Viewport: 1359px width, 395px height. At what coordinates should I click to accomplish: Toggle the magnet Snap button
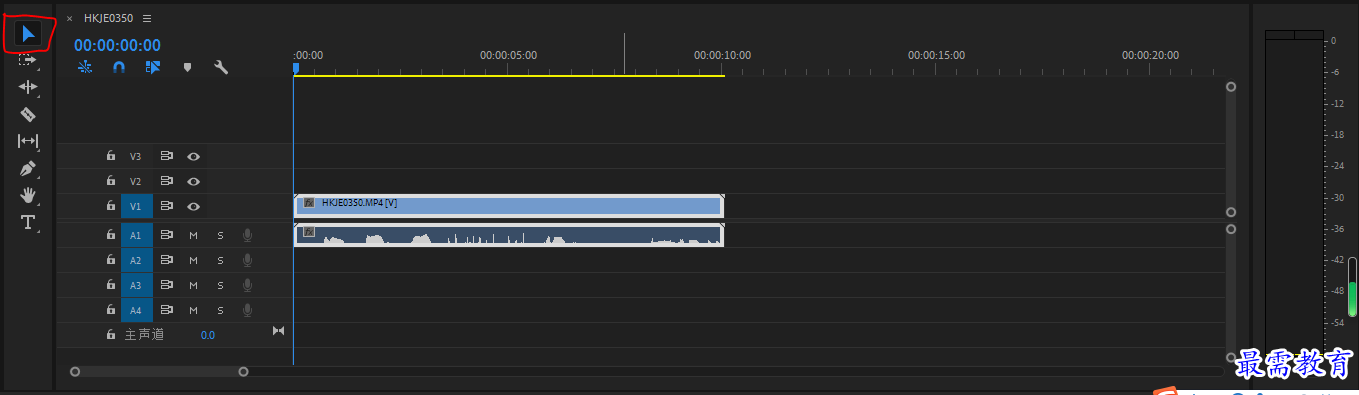118,67
